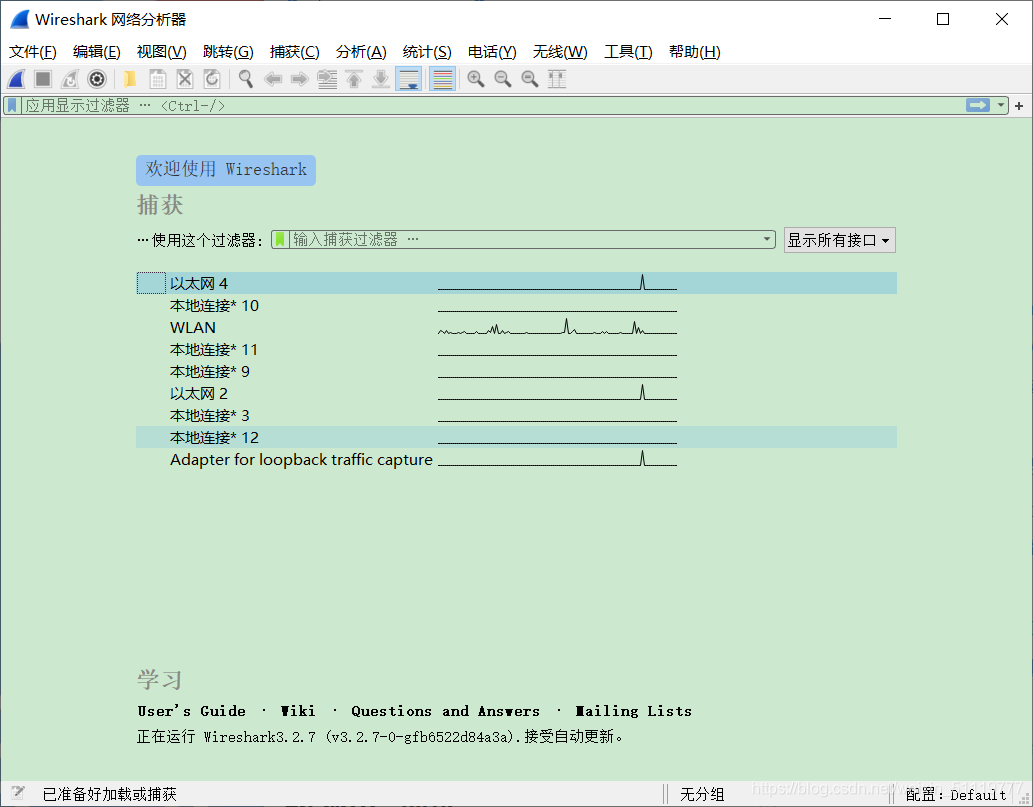Select Adapter for loopback traffic capture
This screenshot has width=1033, height=807.
(x=516, y=459)
